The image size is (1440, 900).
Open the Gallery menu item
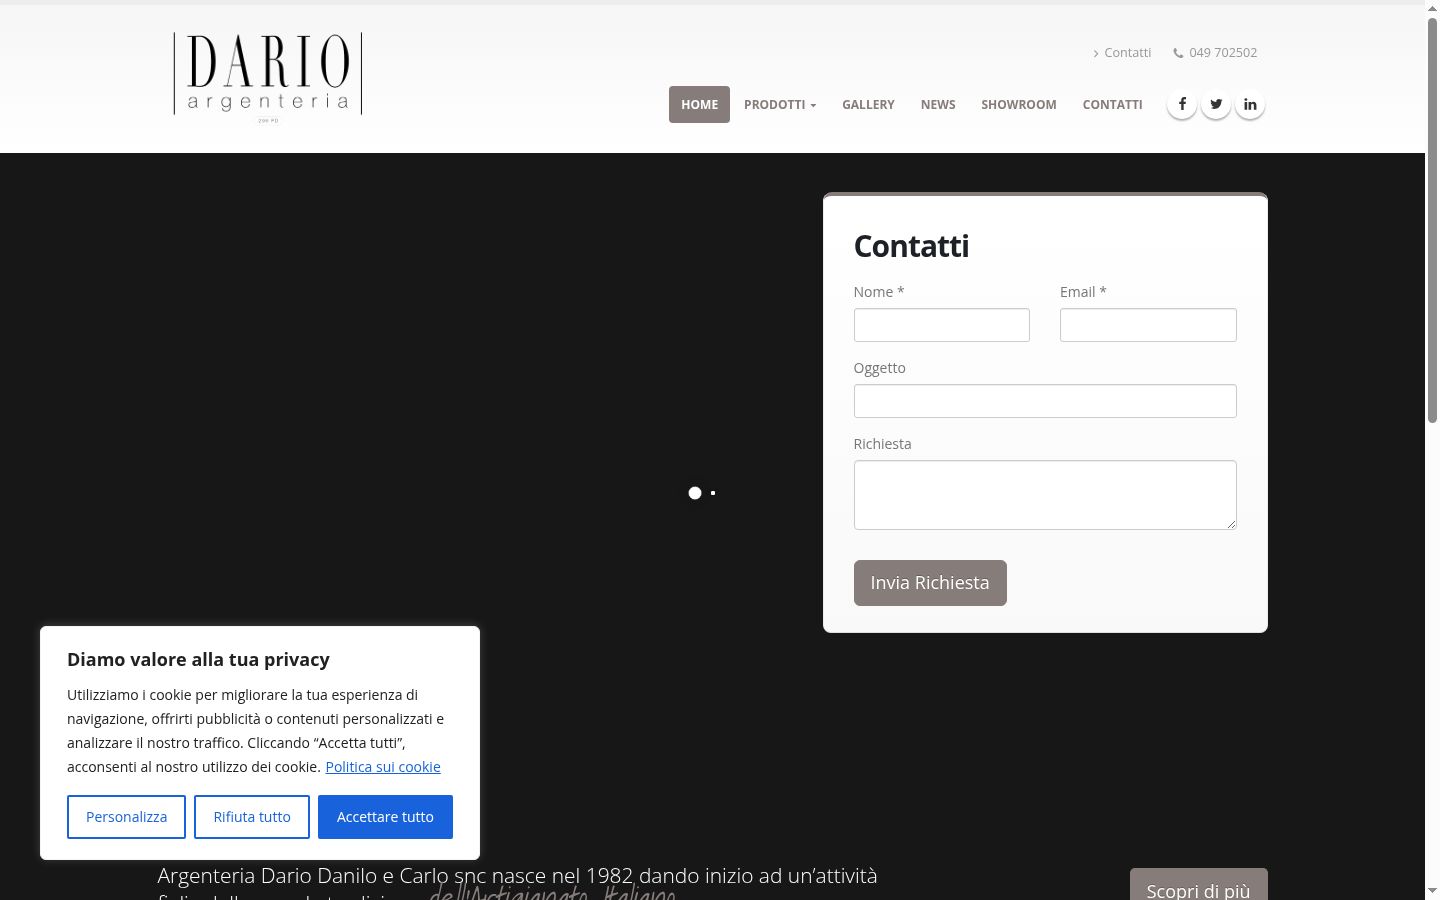(x=868, y=104)
